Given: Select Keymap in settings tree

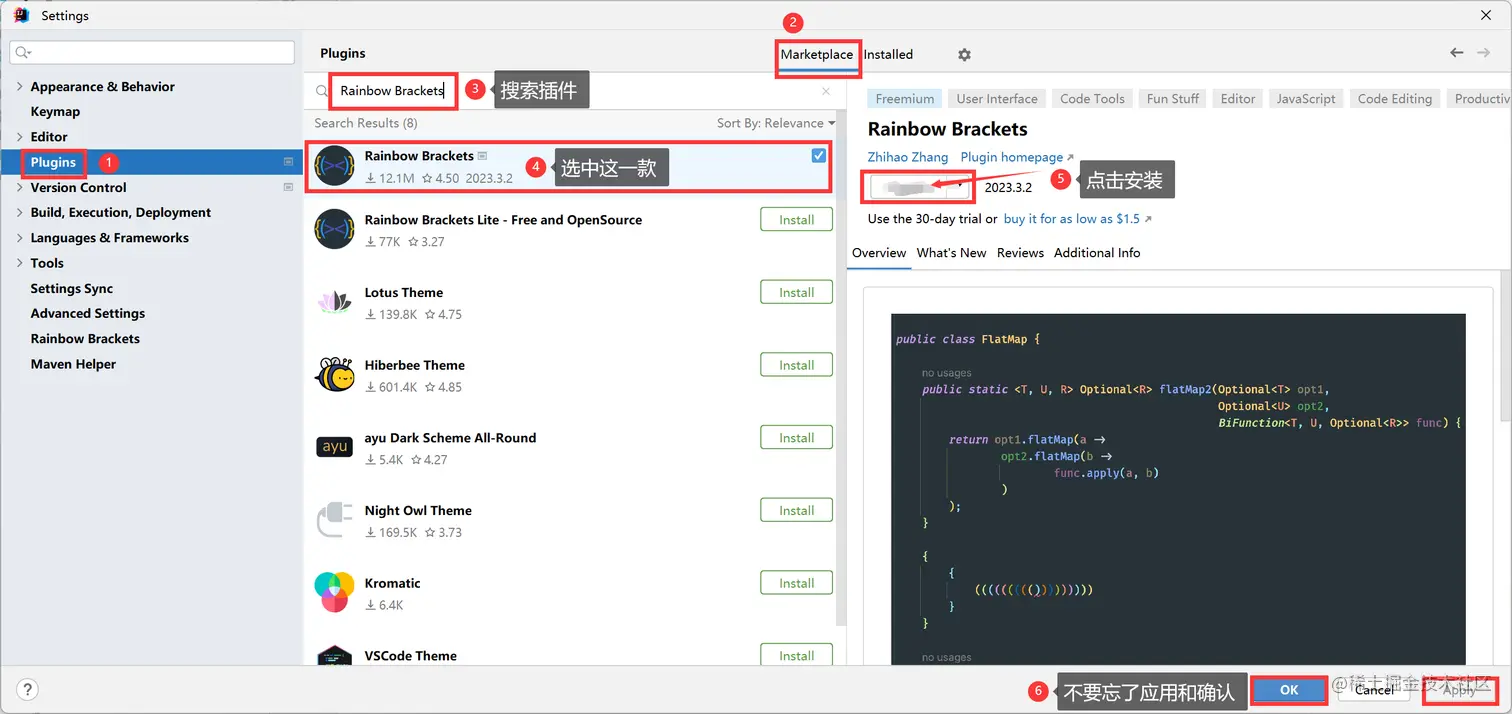Looking at the screenshot, I should (x=55, y=112).
